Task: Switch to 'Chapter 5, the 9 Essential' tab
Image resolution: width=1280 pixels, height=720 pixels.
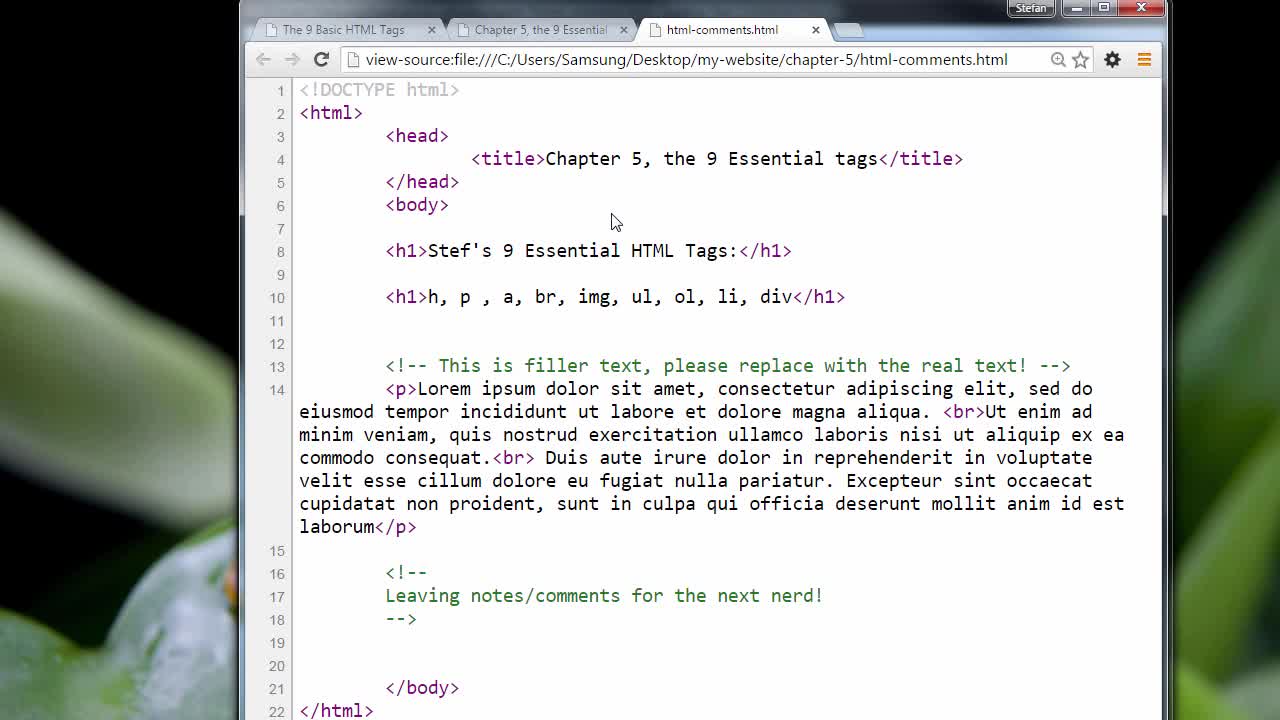Action: (541, 30)
